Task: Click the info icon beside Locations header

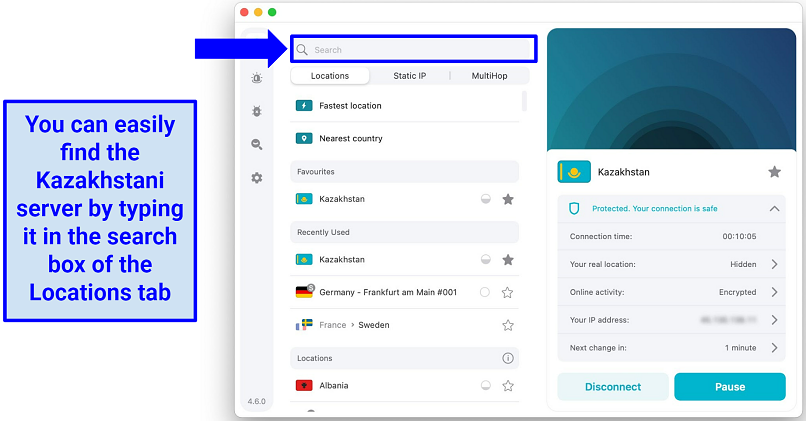Action: [508, 358]
